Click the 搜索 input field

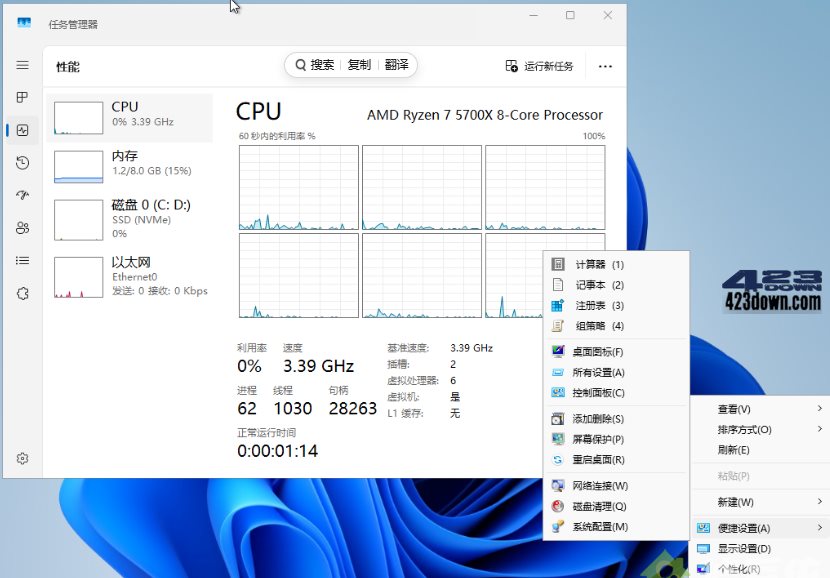tap(325, 65)
